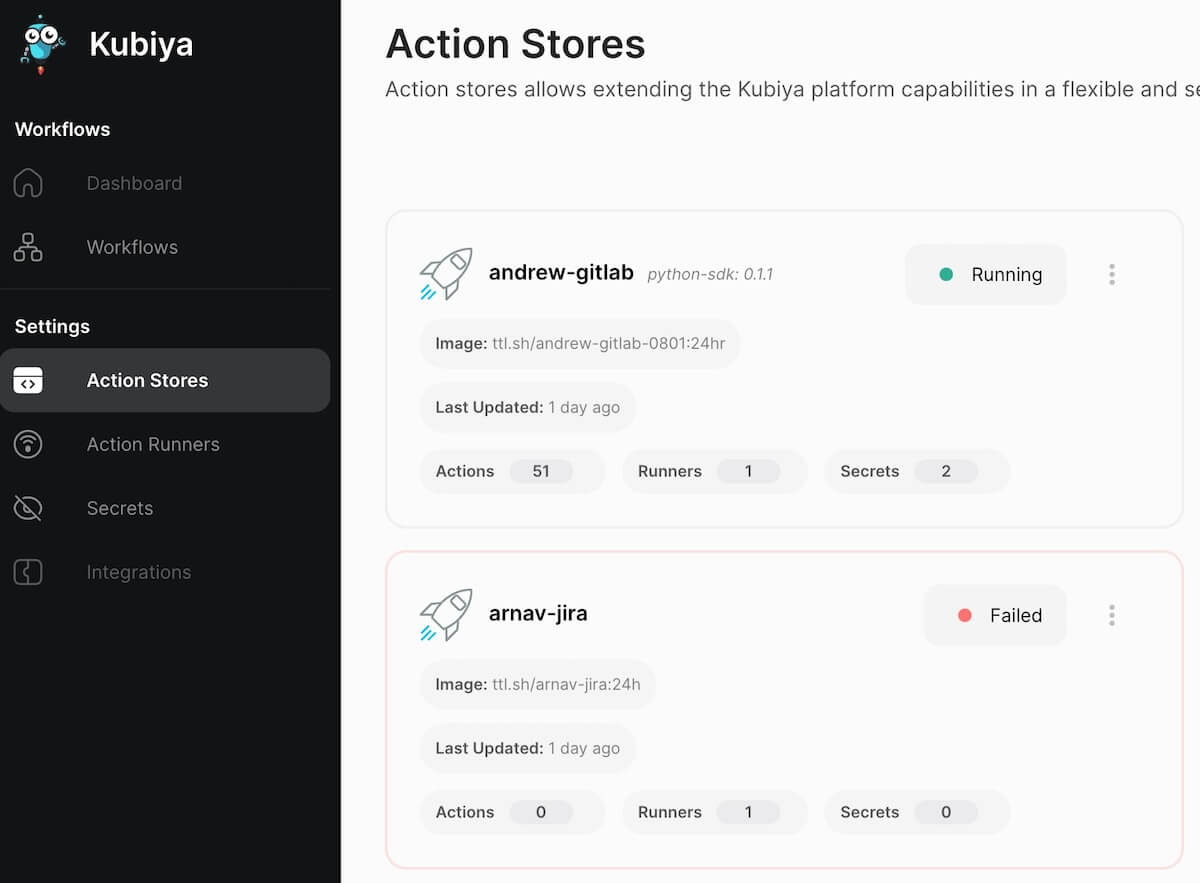Click the Action Stores code icon
1200x883 pixels.
tap(28, 380)
